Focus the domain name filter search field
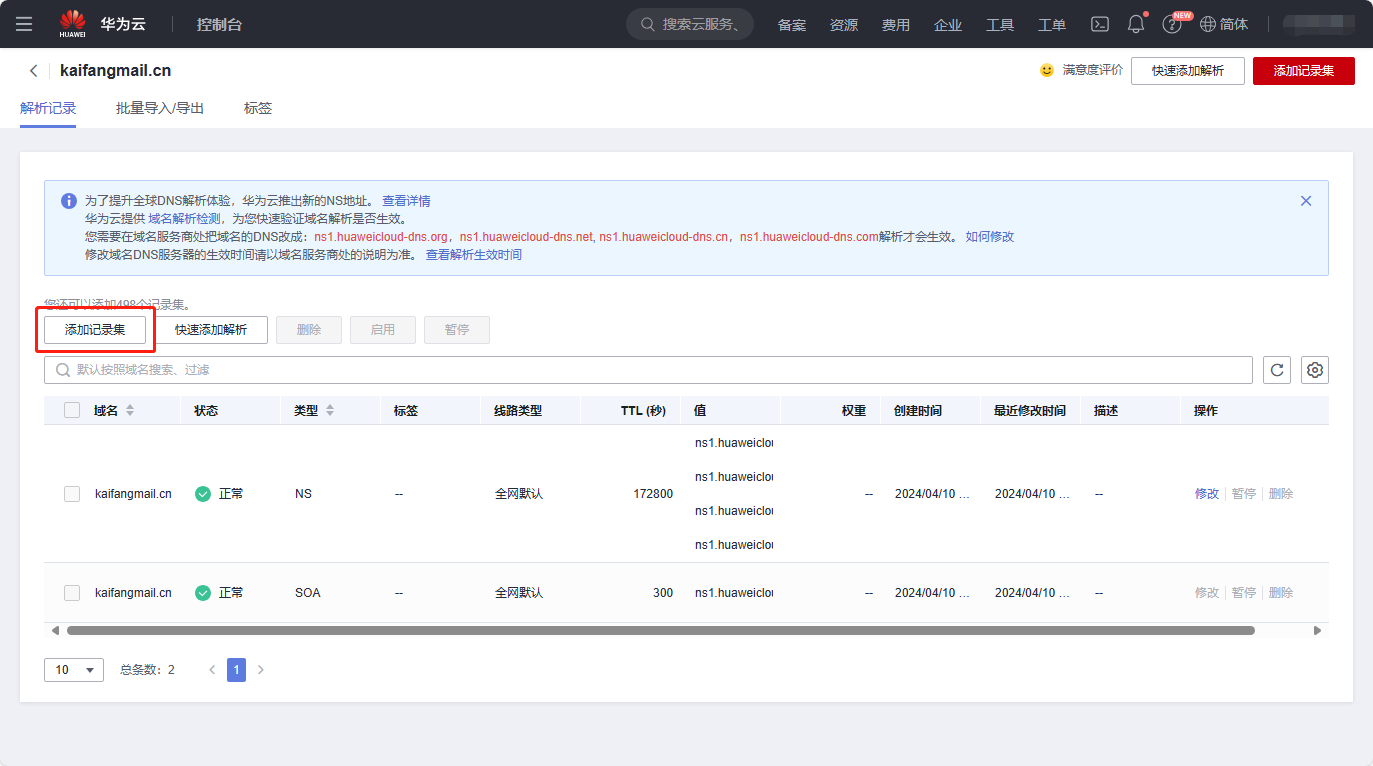Viewport: 1373px width, 766px height. pos(648,370)
